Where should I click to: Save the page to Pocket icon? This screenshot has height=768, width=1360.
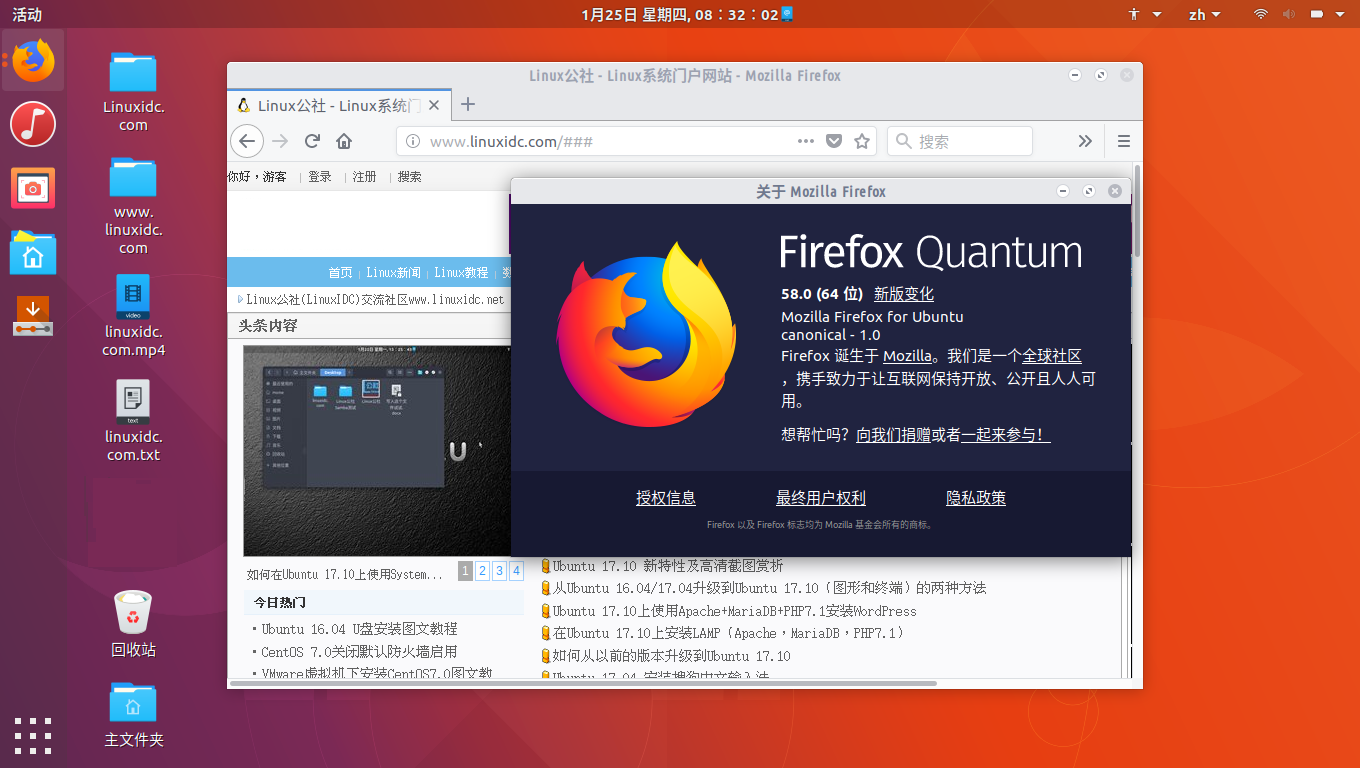point(834,141)
